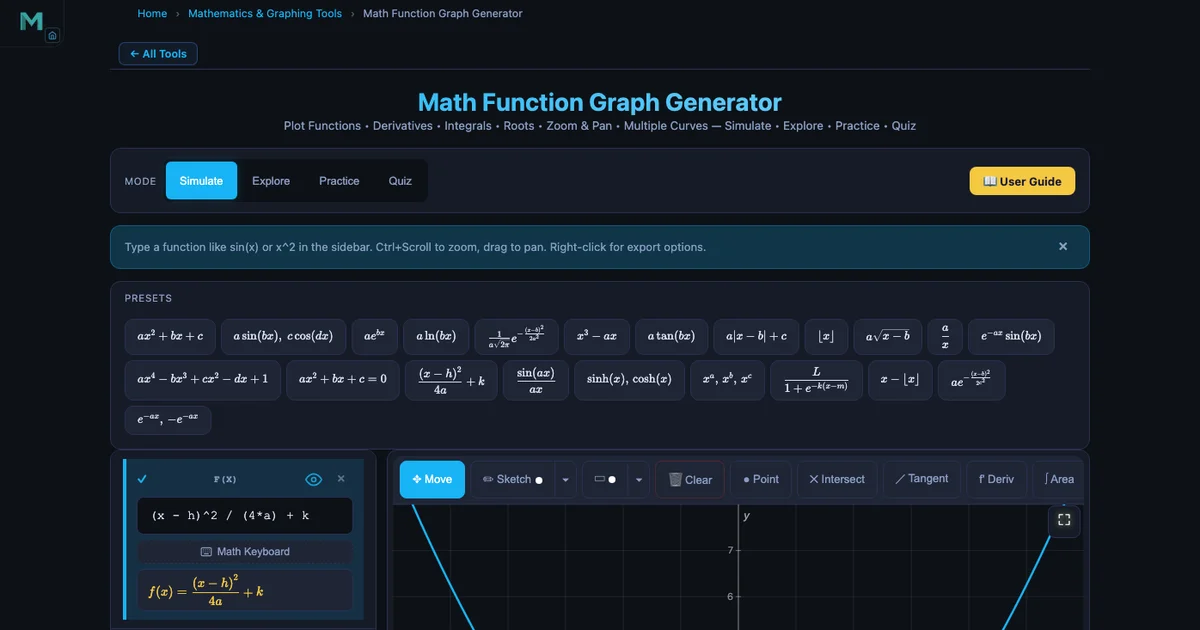This screenshot has height=630, width=1200.
Task: Switch to Quiz mode
Action: pos(400,181)
